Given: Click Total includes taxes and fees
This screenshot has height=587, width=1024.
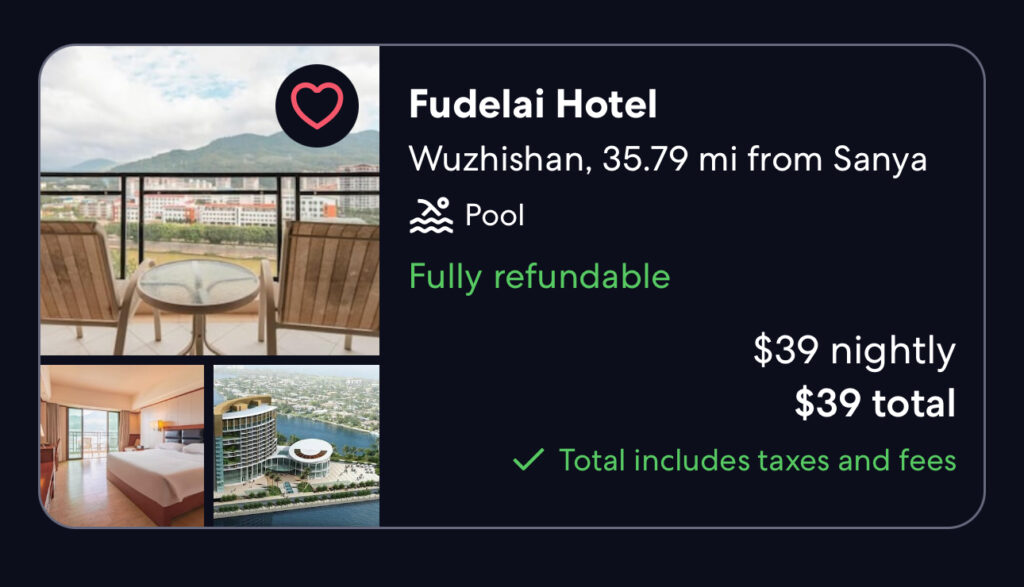Looking at the screenshot, I should pos(758,460).
